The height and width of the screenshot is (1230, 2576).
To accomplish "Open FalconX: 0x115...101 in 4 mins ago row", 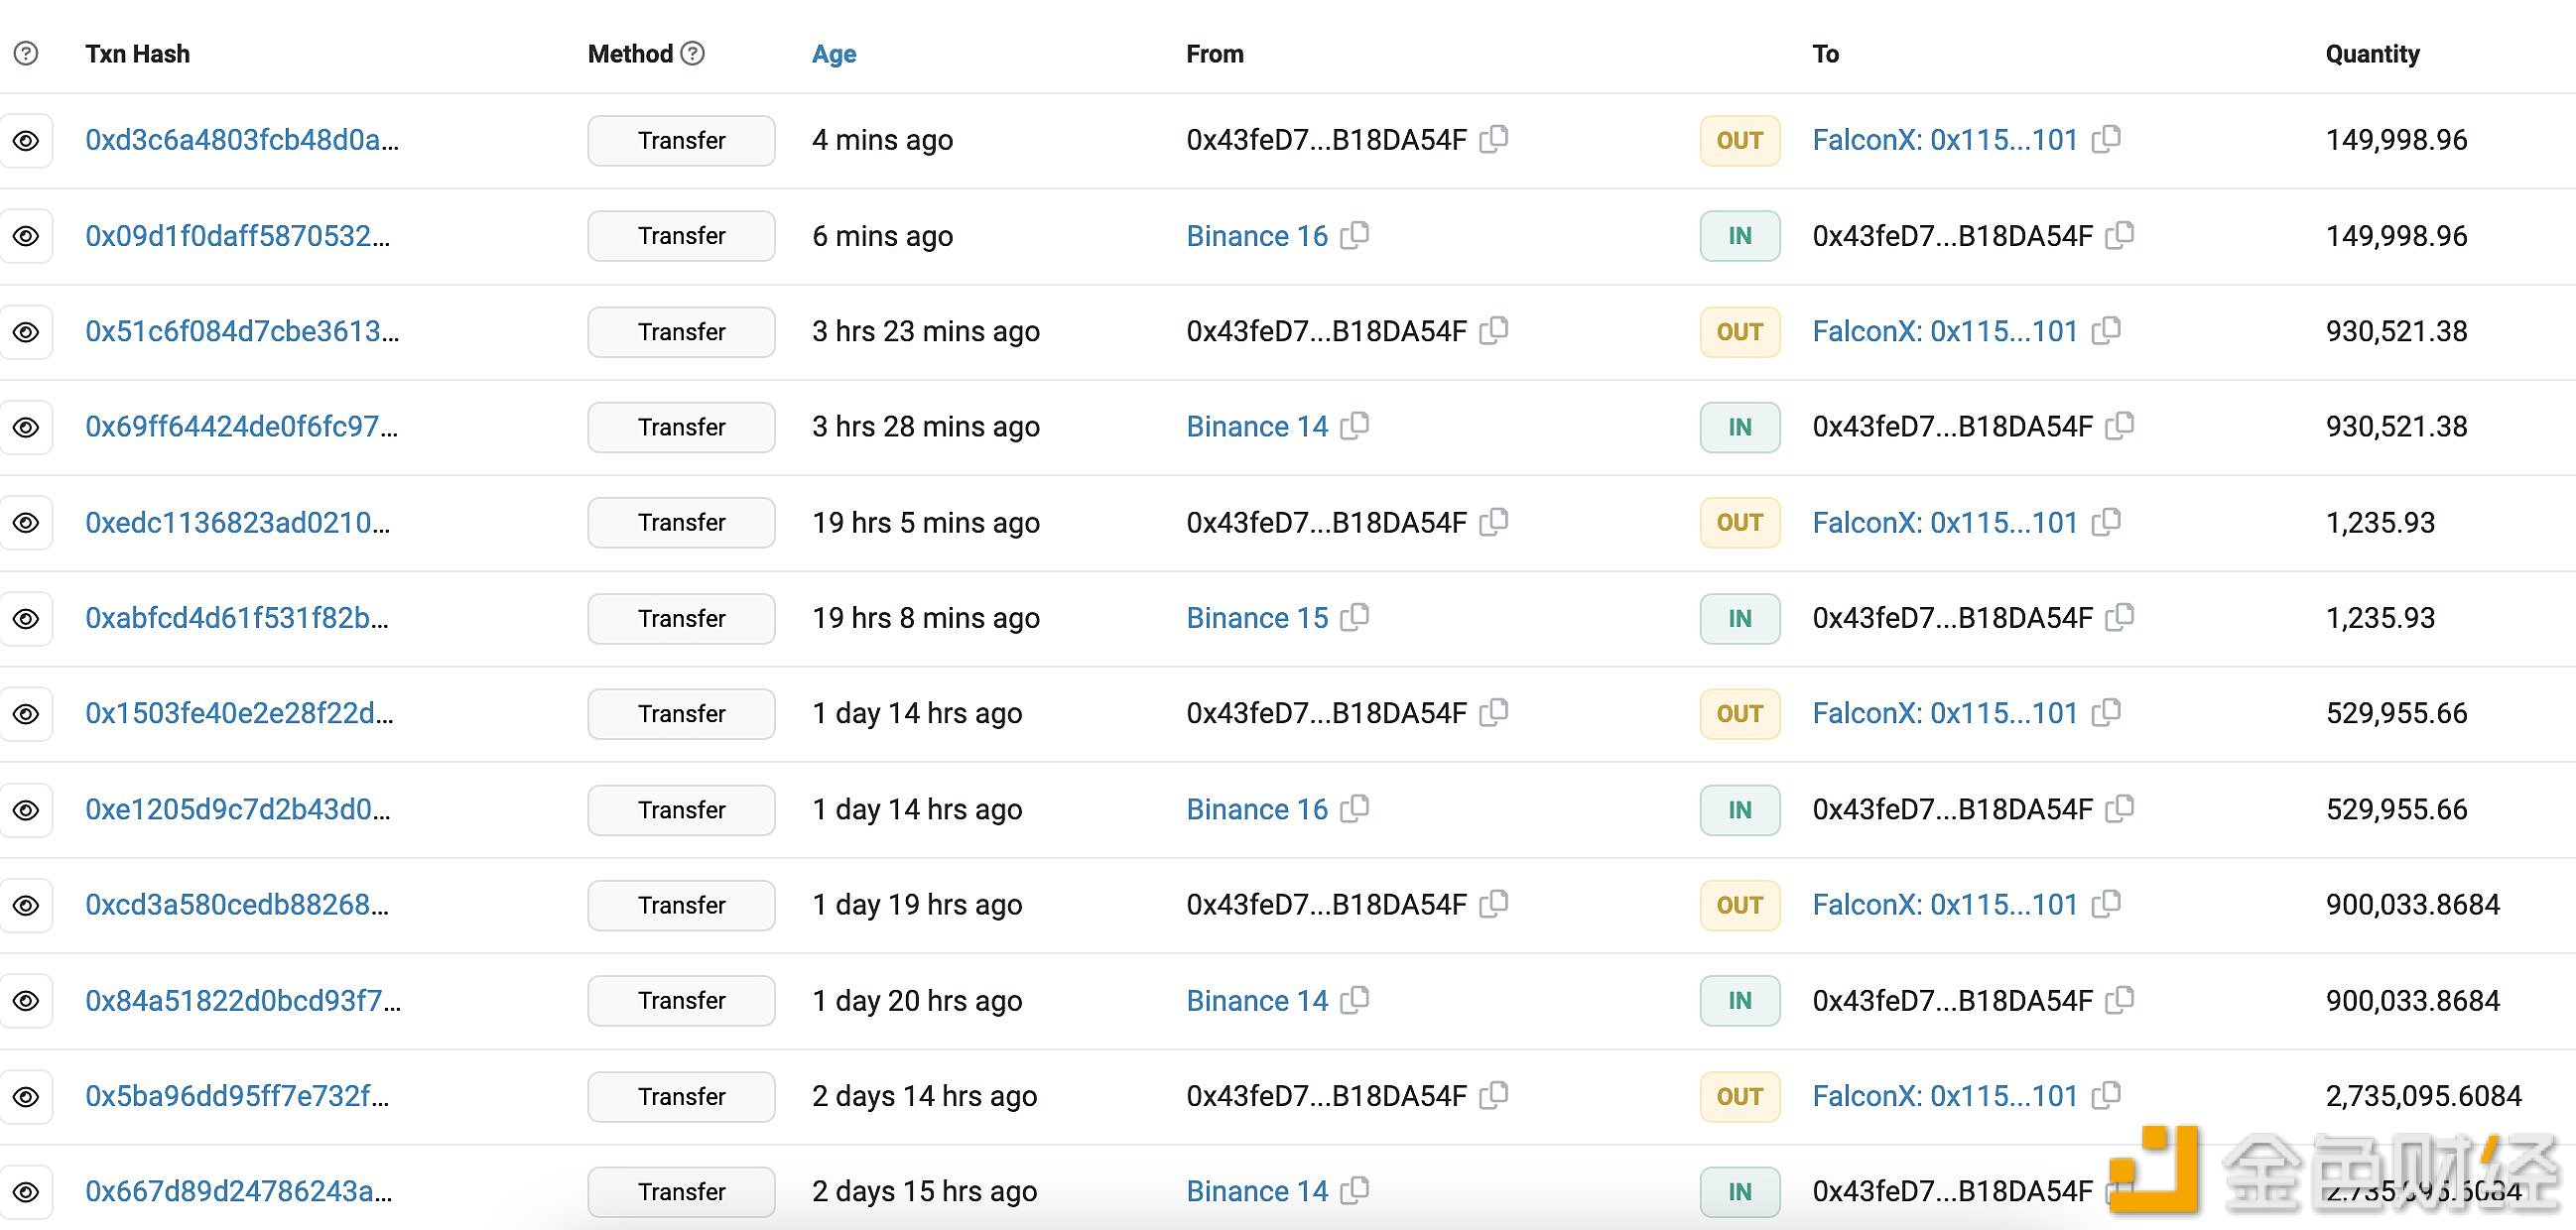I will point(1945,140).
